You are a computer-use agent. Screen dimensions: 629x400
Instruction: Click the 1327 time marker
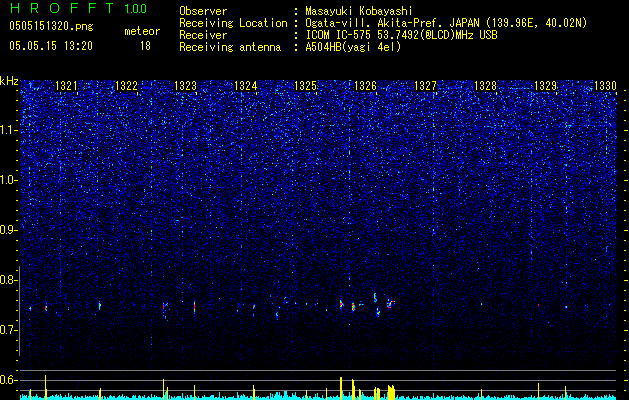(x=425, y=86)
